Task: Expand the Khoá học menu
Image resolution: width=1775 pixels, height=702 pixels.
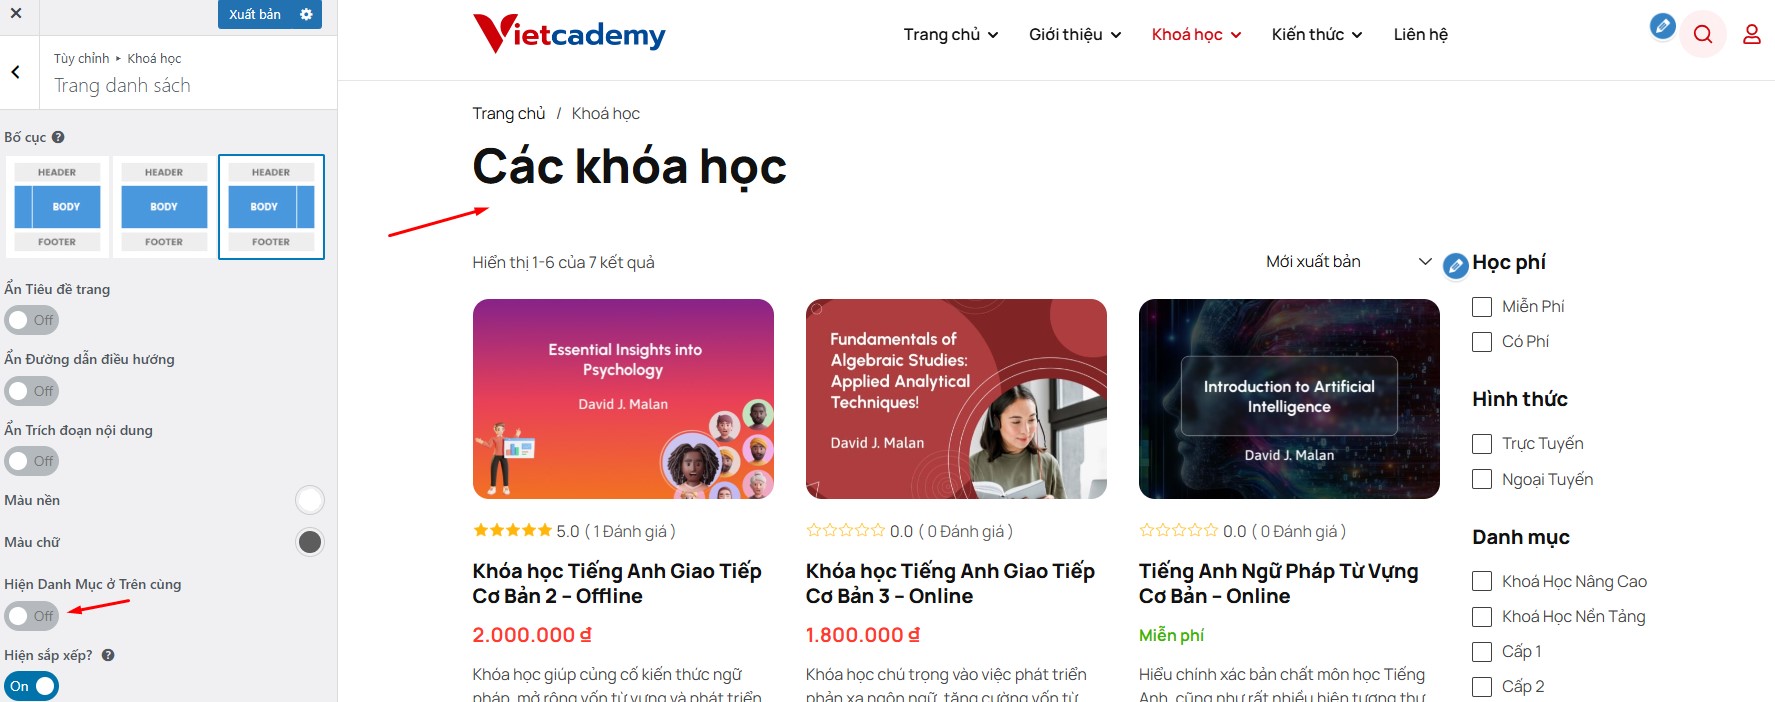Action: click(x=1196, y=34)
